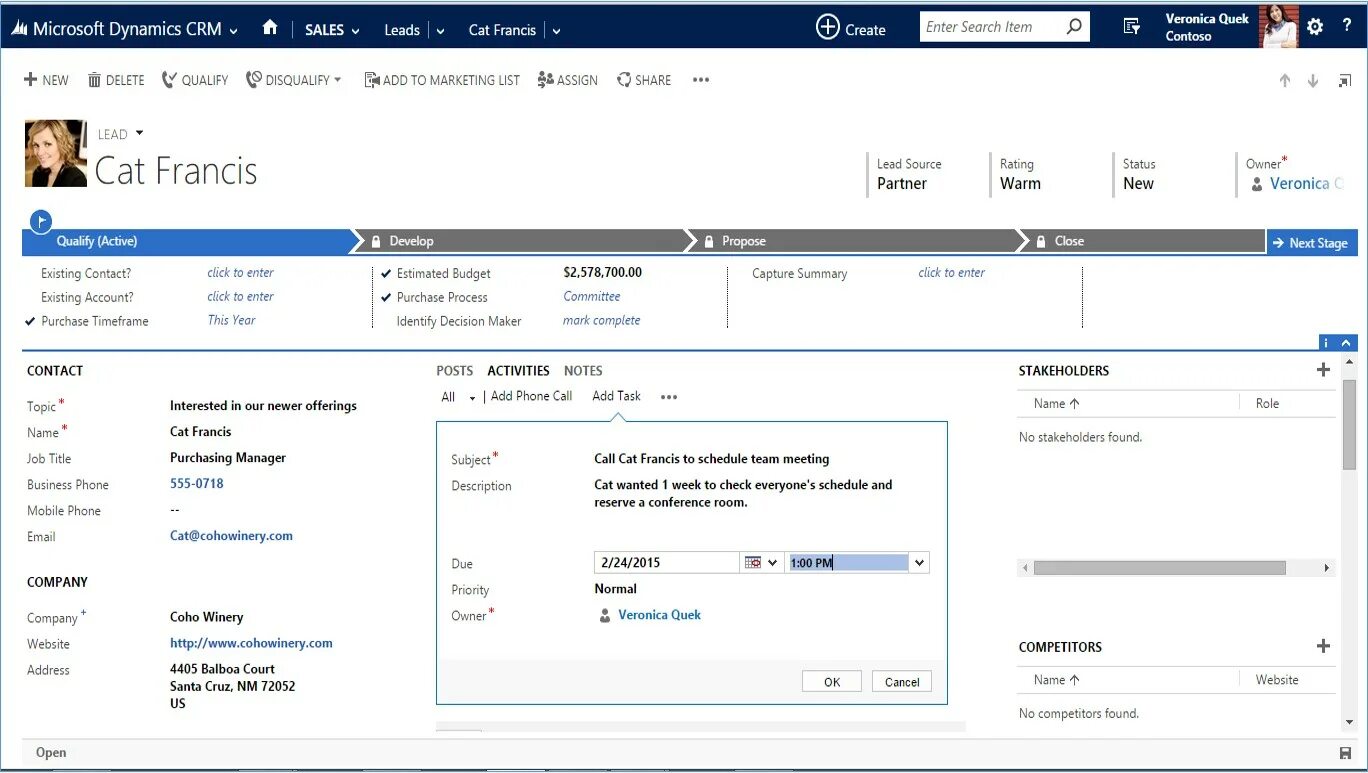Switch to the NOTES tab
Image resolution: width=1368 pixels, height=773 pixels.
pyautogui.click(x=583, y=370)
